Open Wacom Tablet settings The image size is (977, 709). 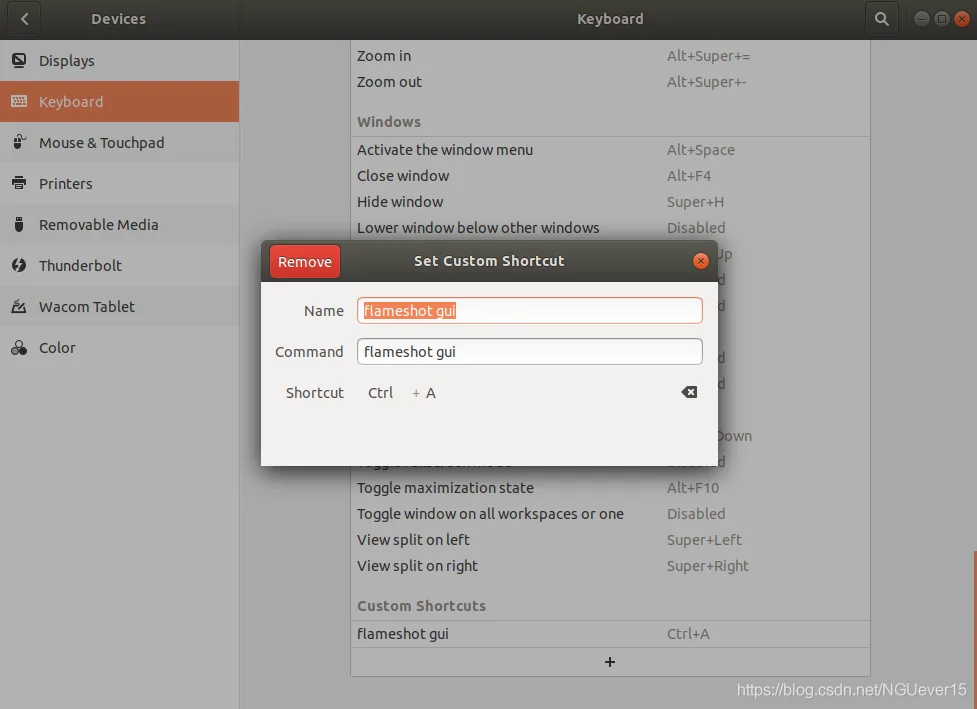coord(120,307)
